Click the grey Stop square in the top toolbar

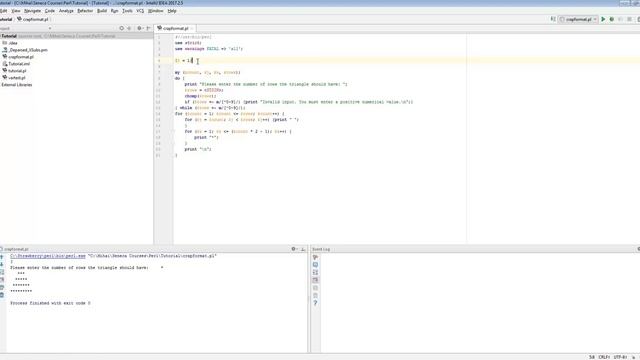pos(629,19)
